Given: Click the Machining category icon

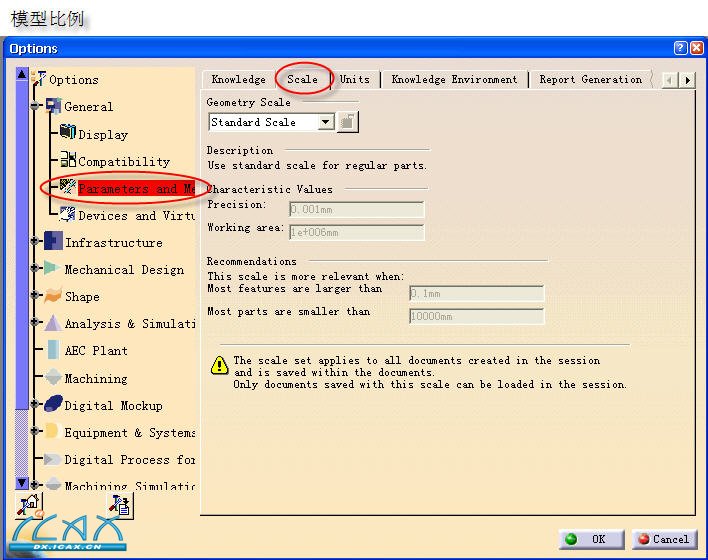Looking at the screenshot, I should tap(53, 377).
